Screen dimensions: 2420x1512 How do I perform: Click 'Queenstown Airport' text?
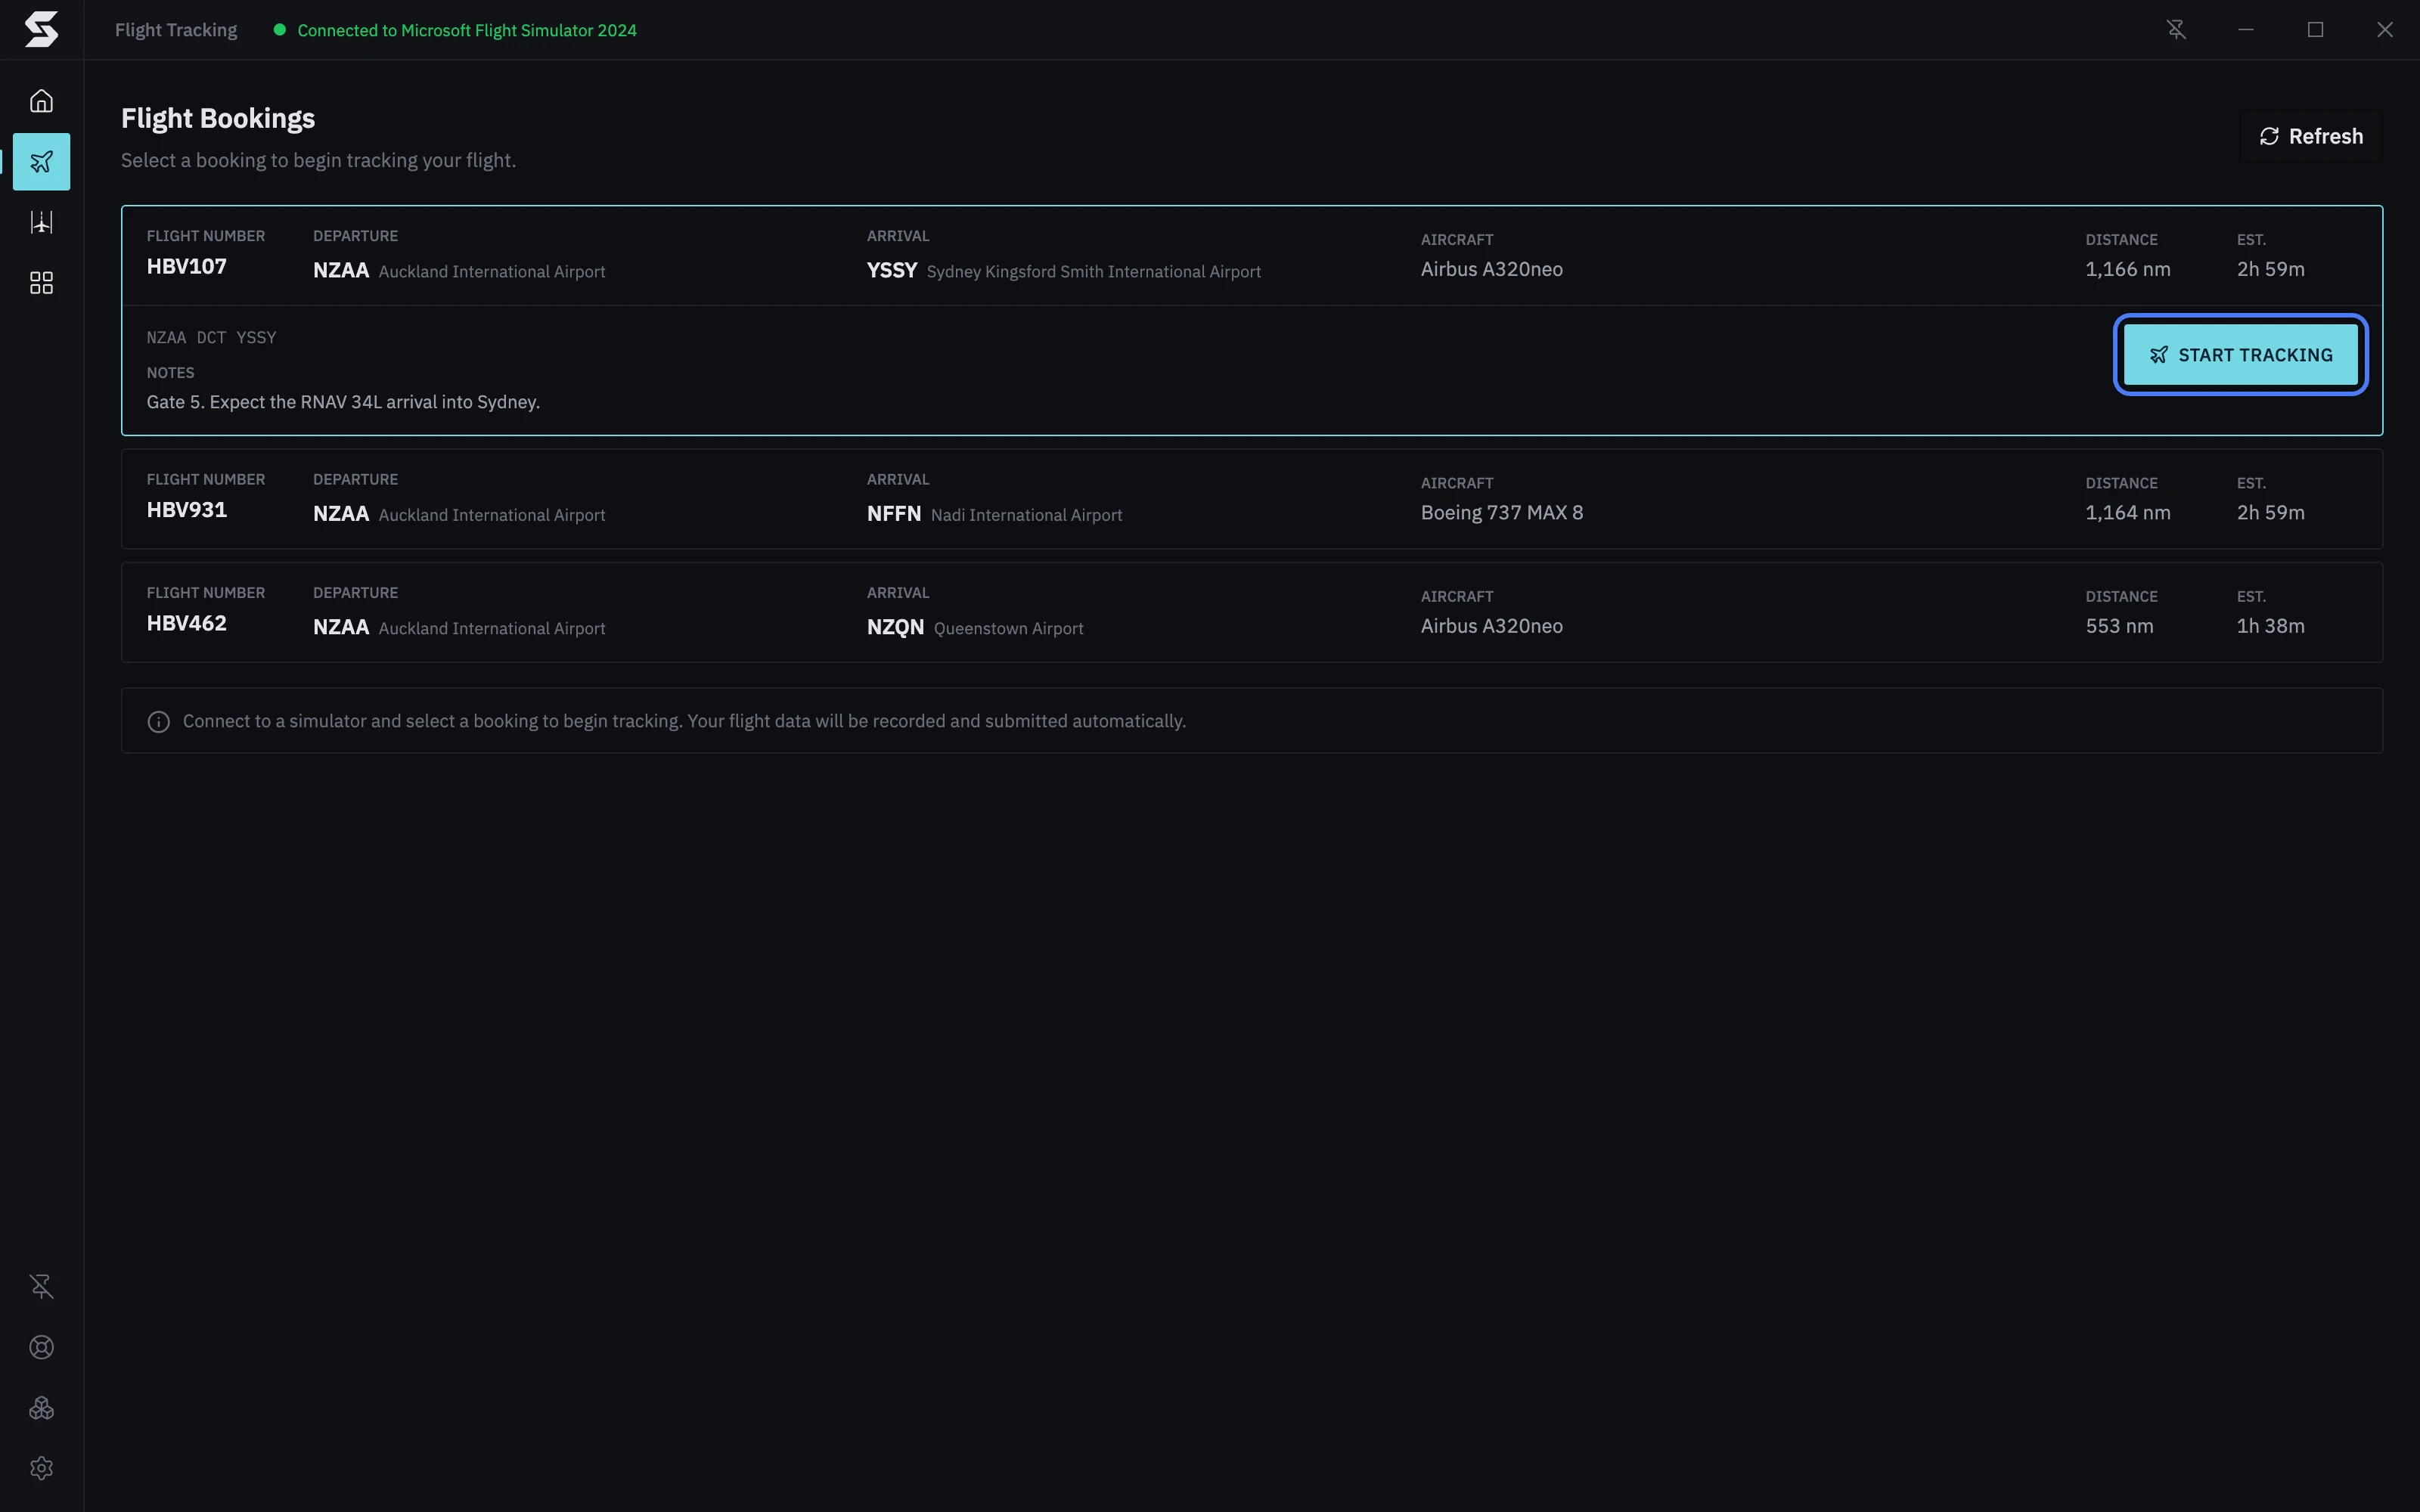[1008, 628]
